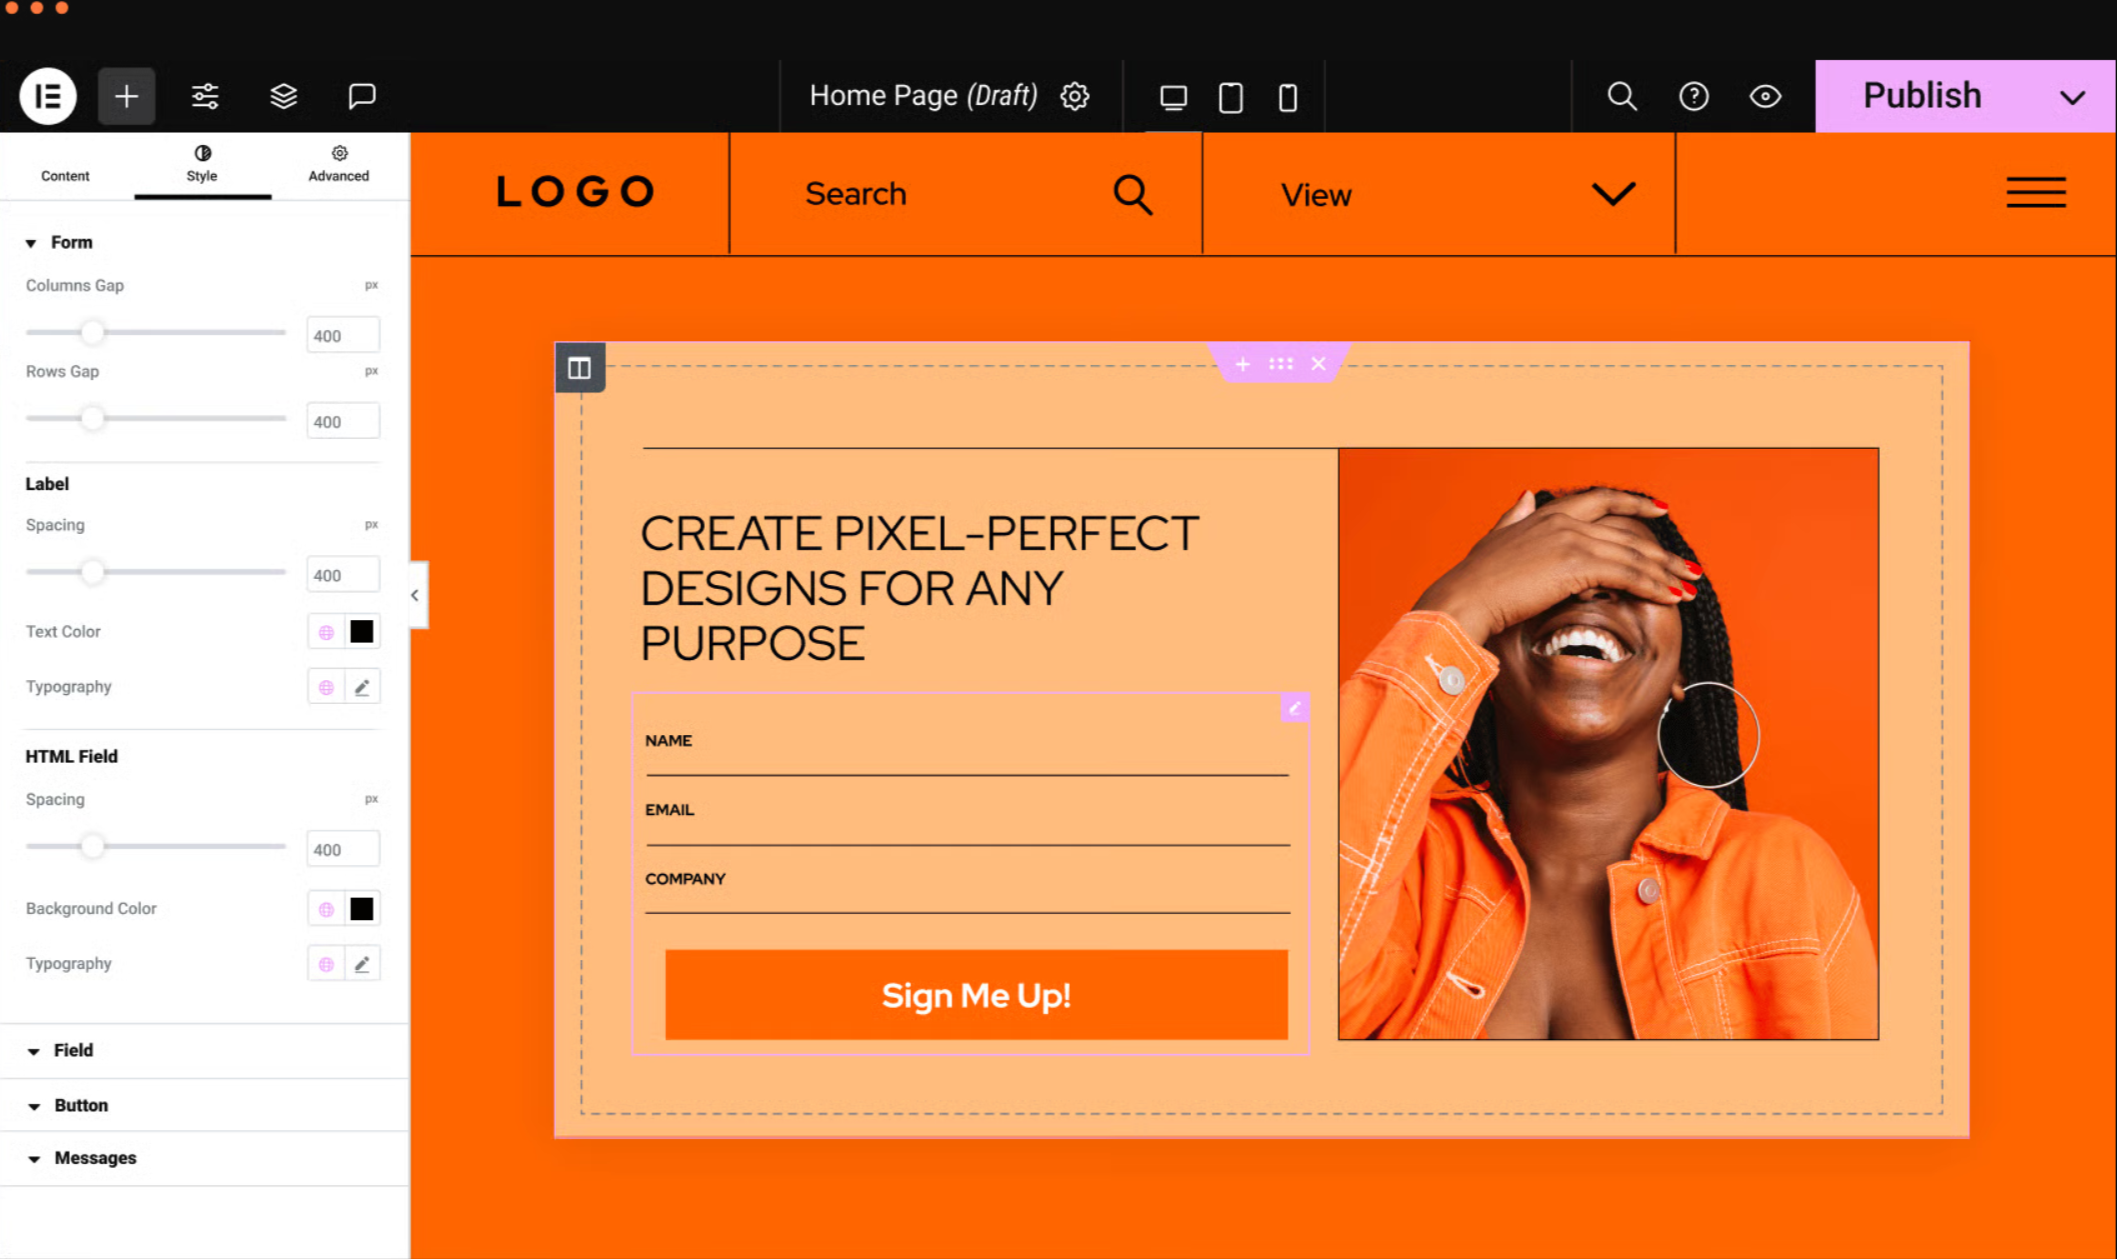Viewport: 2117px width, 1259px height.
Task: Switch to mobile responsive view
Action: [1288, 97]
